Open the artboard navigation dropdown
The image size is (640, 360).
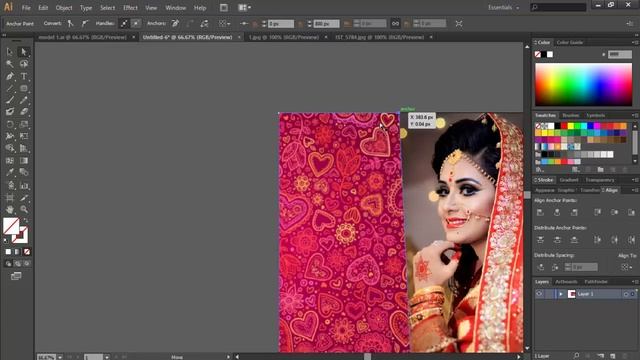click(x=107, y=357)
